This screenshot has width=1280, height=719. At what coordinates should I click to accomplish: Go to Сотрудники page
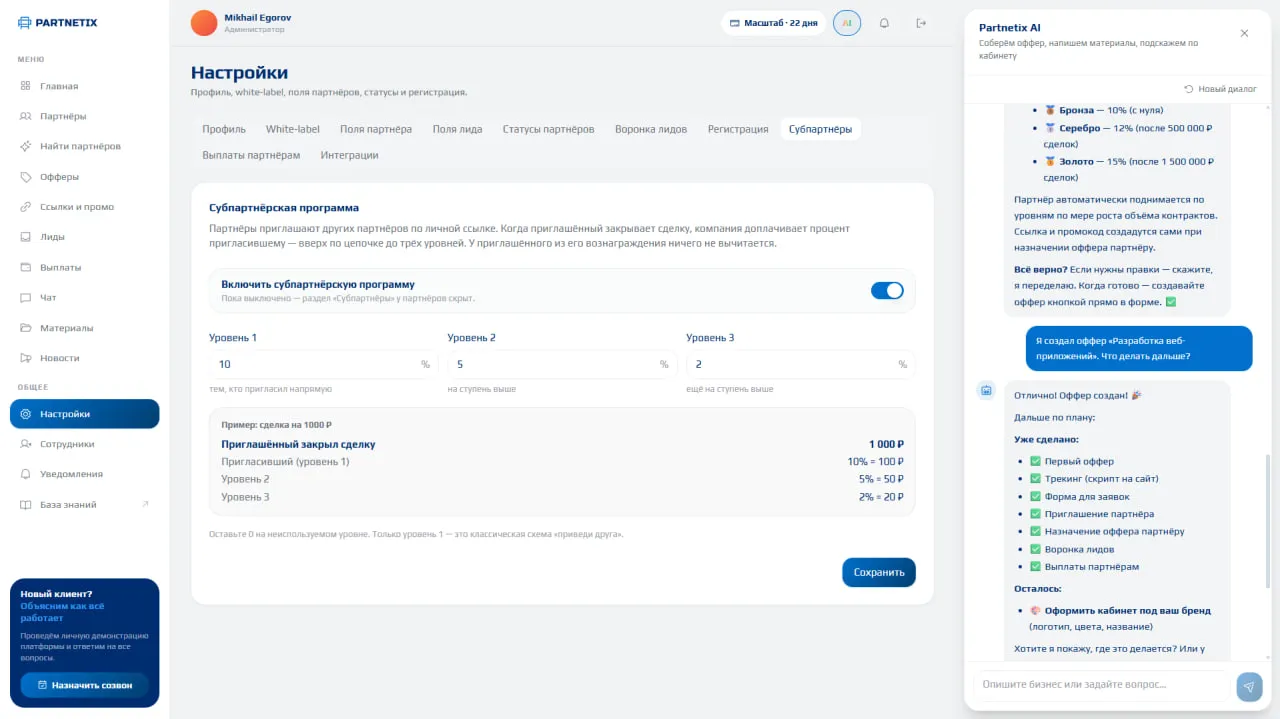(x=84, y=444)
